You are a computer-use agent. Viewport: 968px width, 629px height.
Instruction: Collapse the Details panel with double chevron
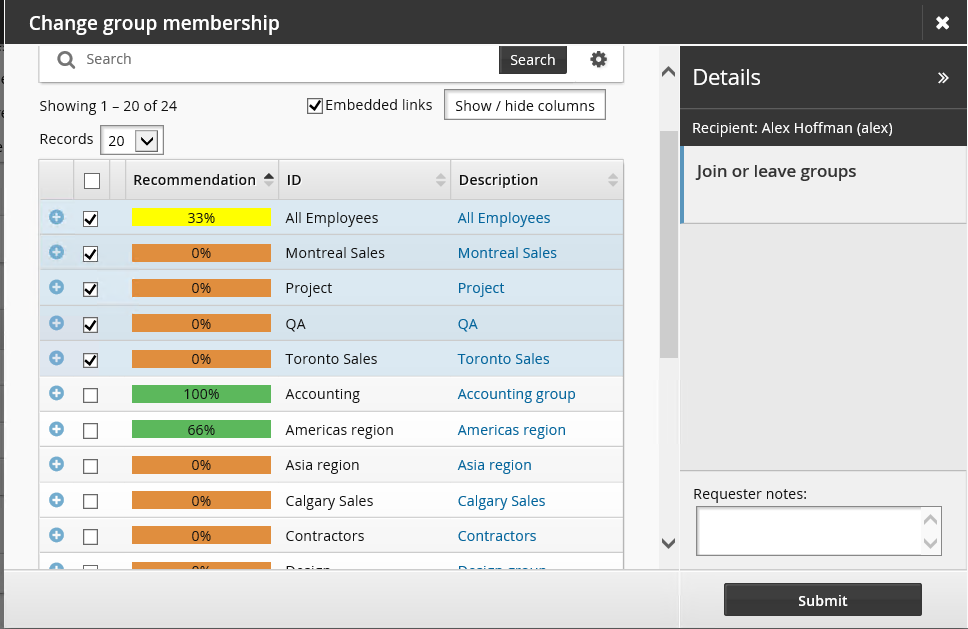click(942, 78)
